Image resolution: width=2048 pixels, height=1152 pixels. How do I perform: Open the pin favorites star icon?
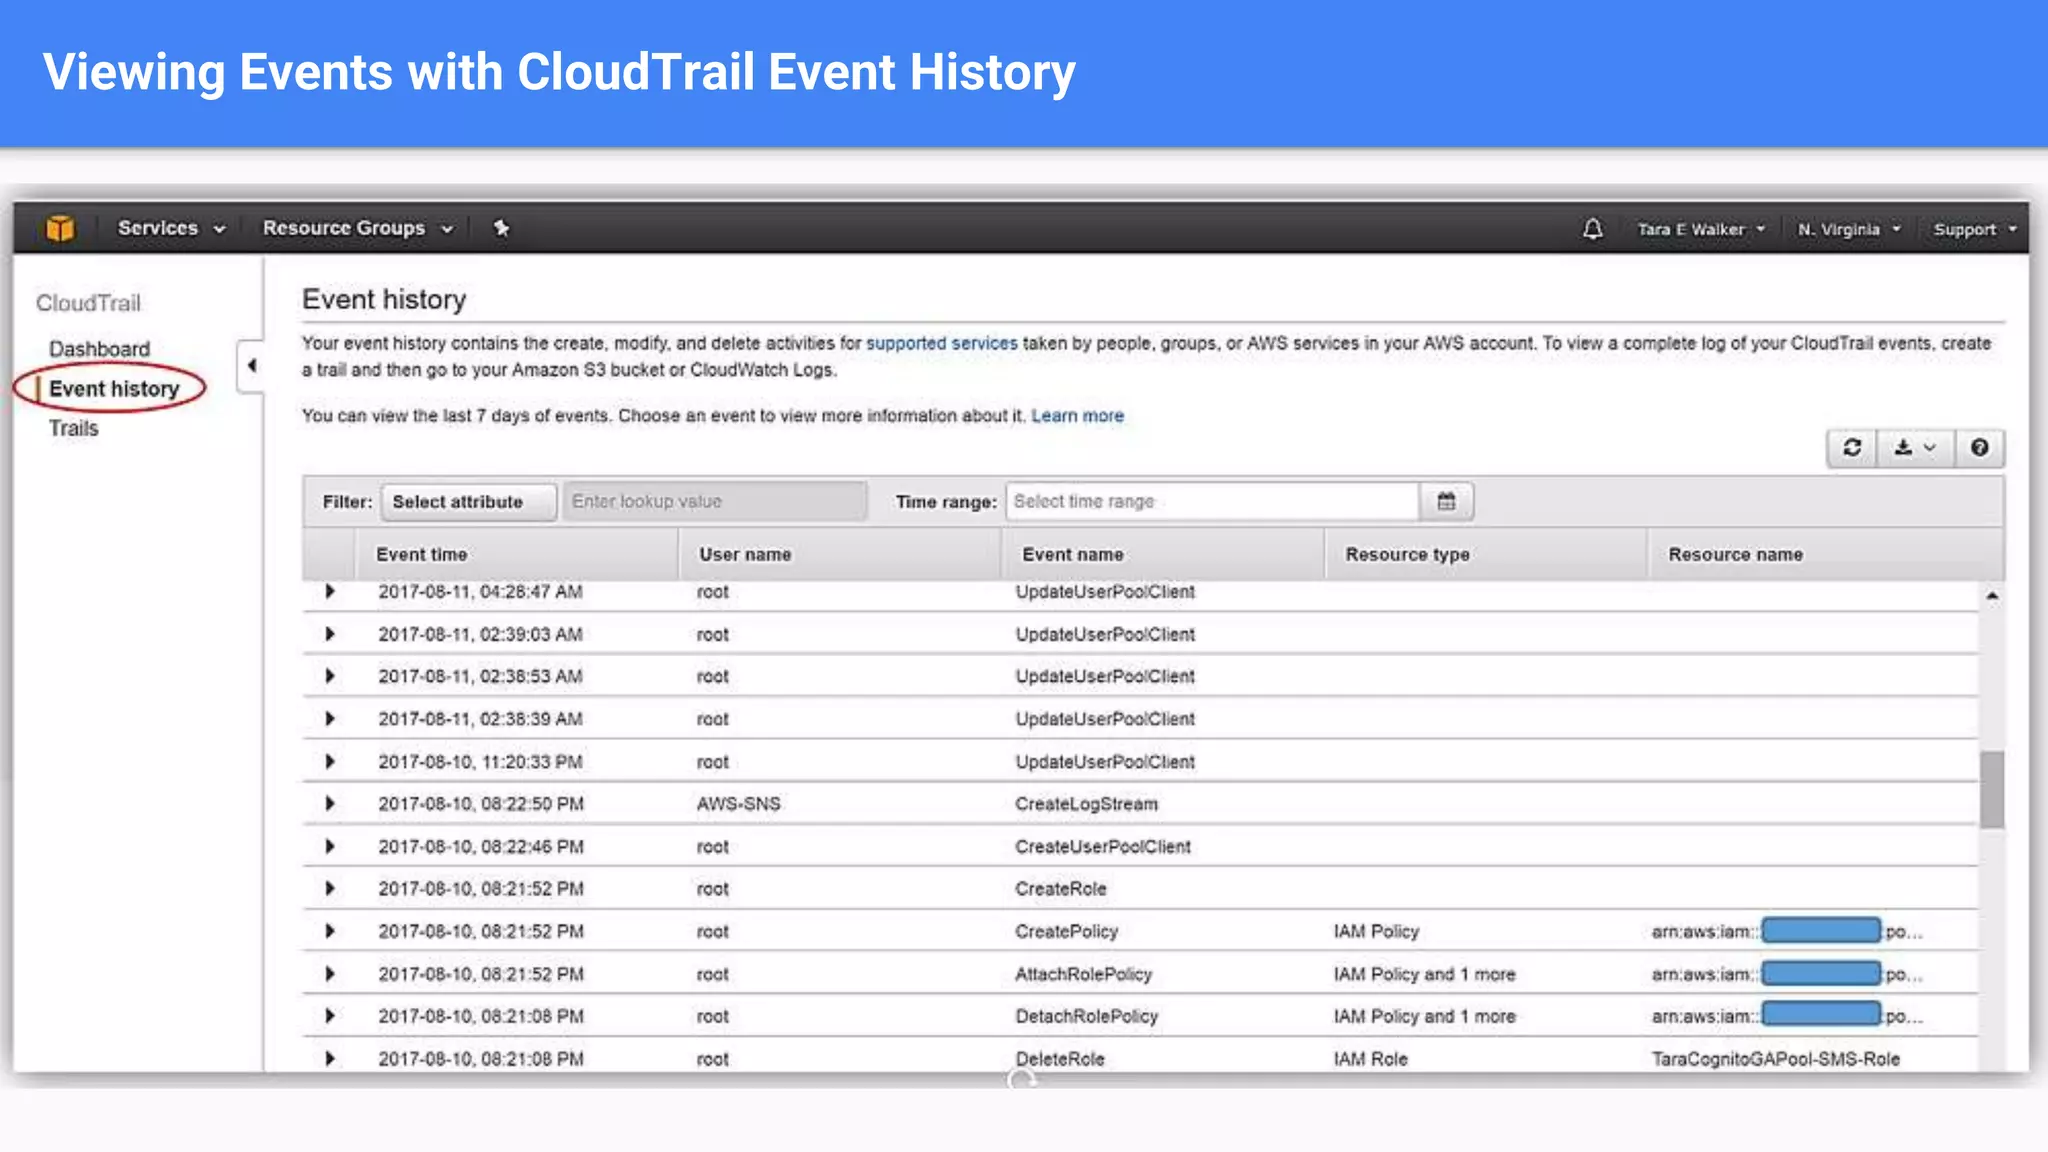coord(502,228)
